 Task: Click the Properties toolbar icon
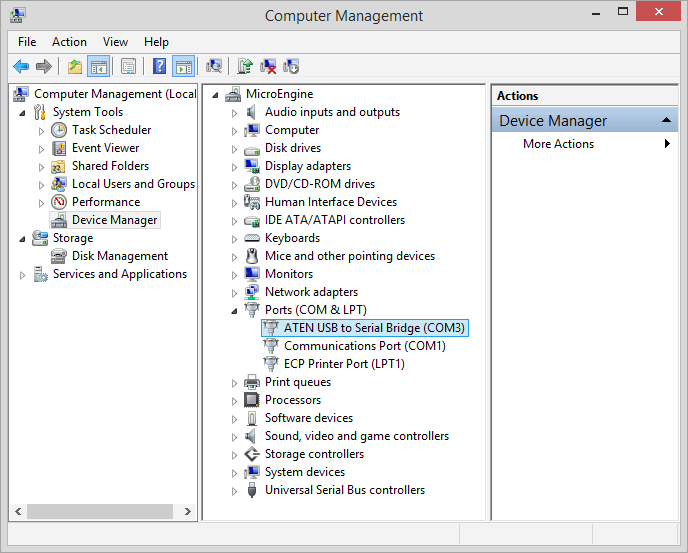(128, 67)
